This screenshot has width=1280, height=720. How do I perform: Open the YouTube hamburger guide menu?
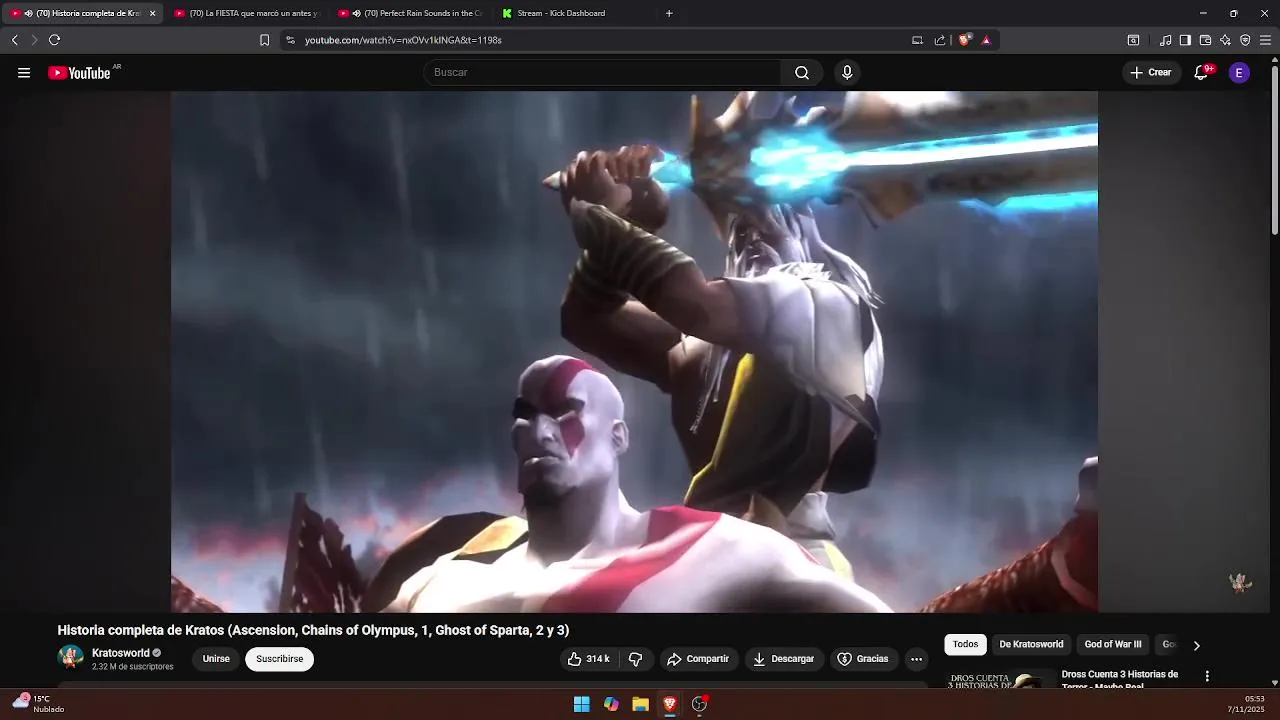tap(24, 73)
